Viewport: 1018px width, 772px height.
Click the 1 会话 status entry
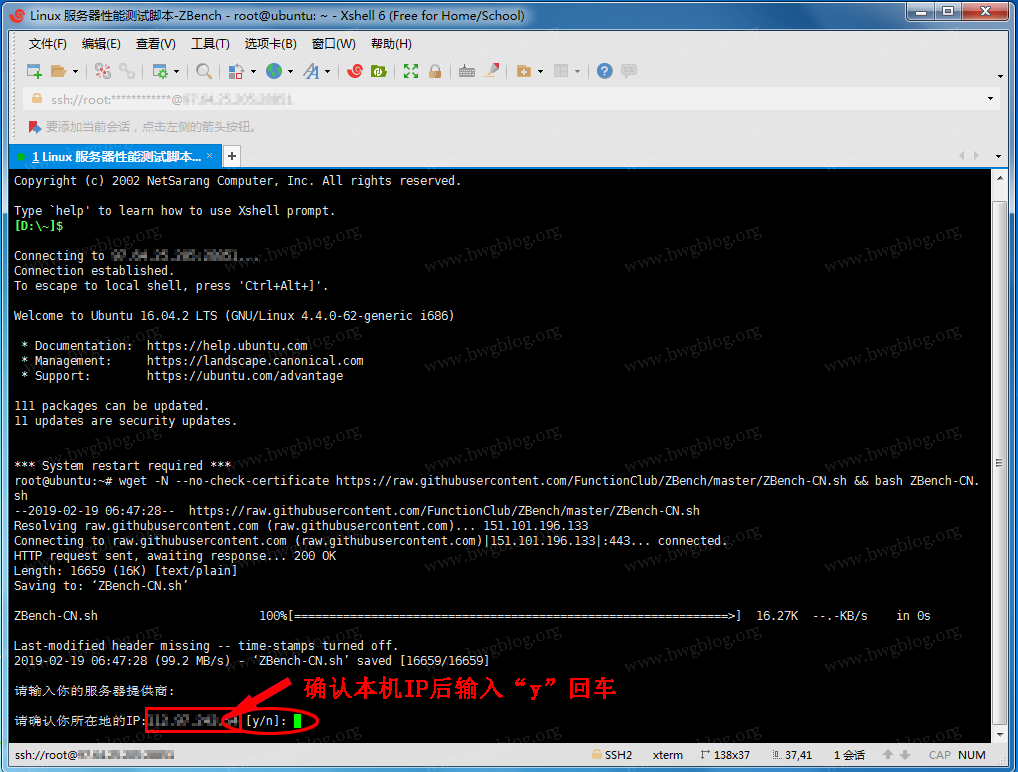[x=849, y=755]
